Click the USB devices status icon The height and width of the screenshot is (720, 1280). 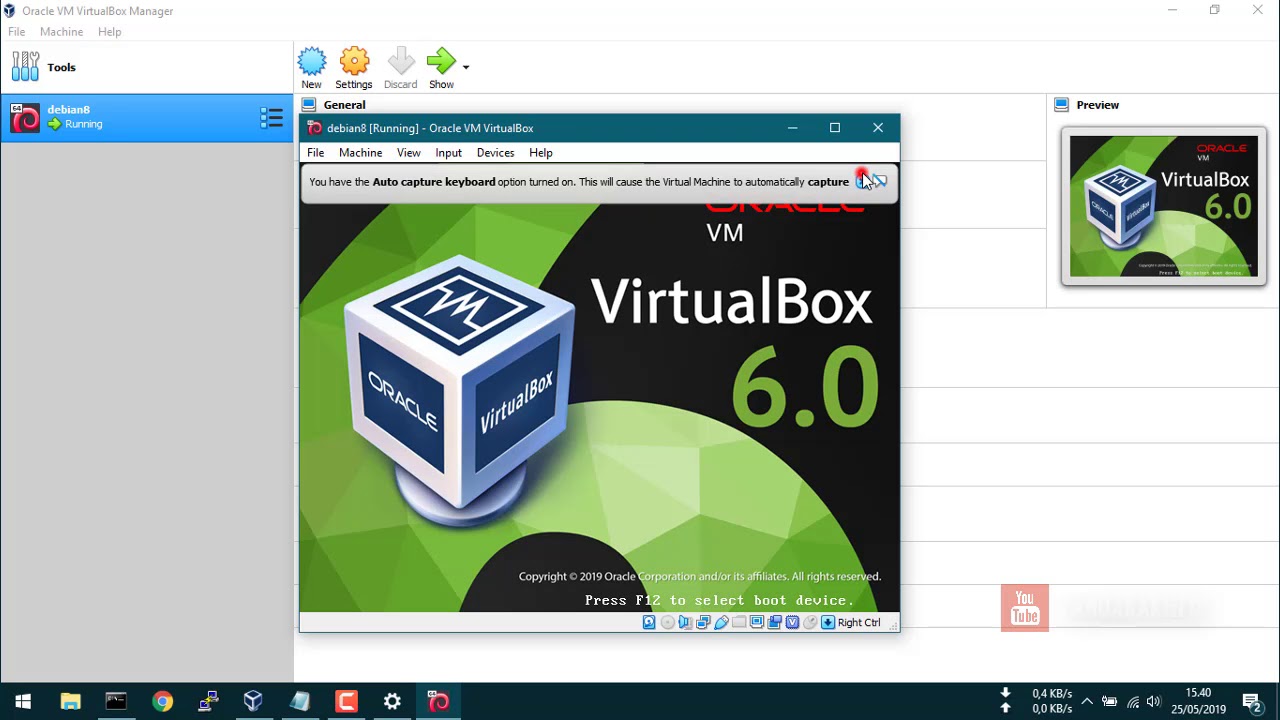(x=721, y=622)
